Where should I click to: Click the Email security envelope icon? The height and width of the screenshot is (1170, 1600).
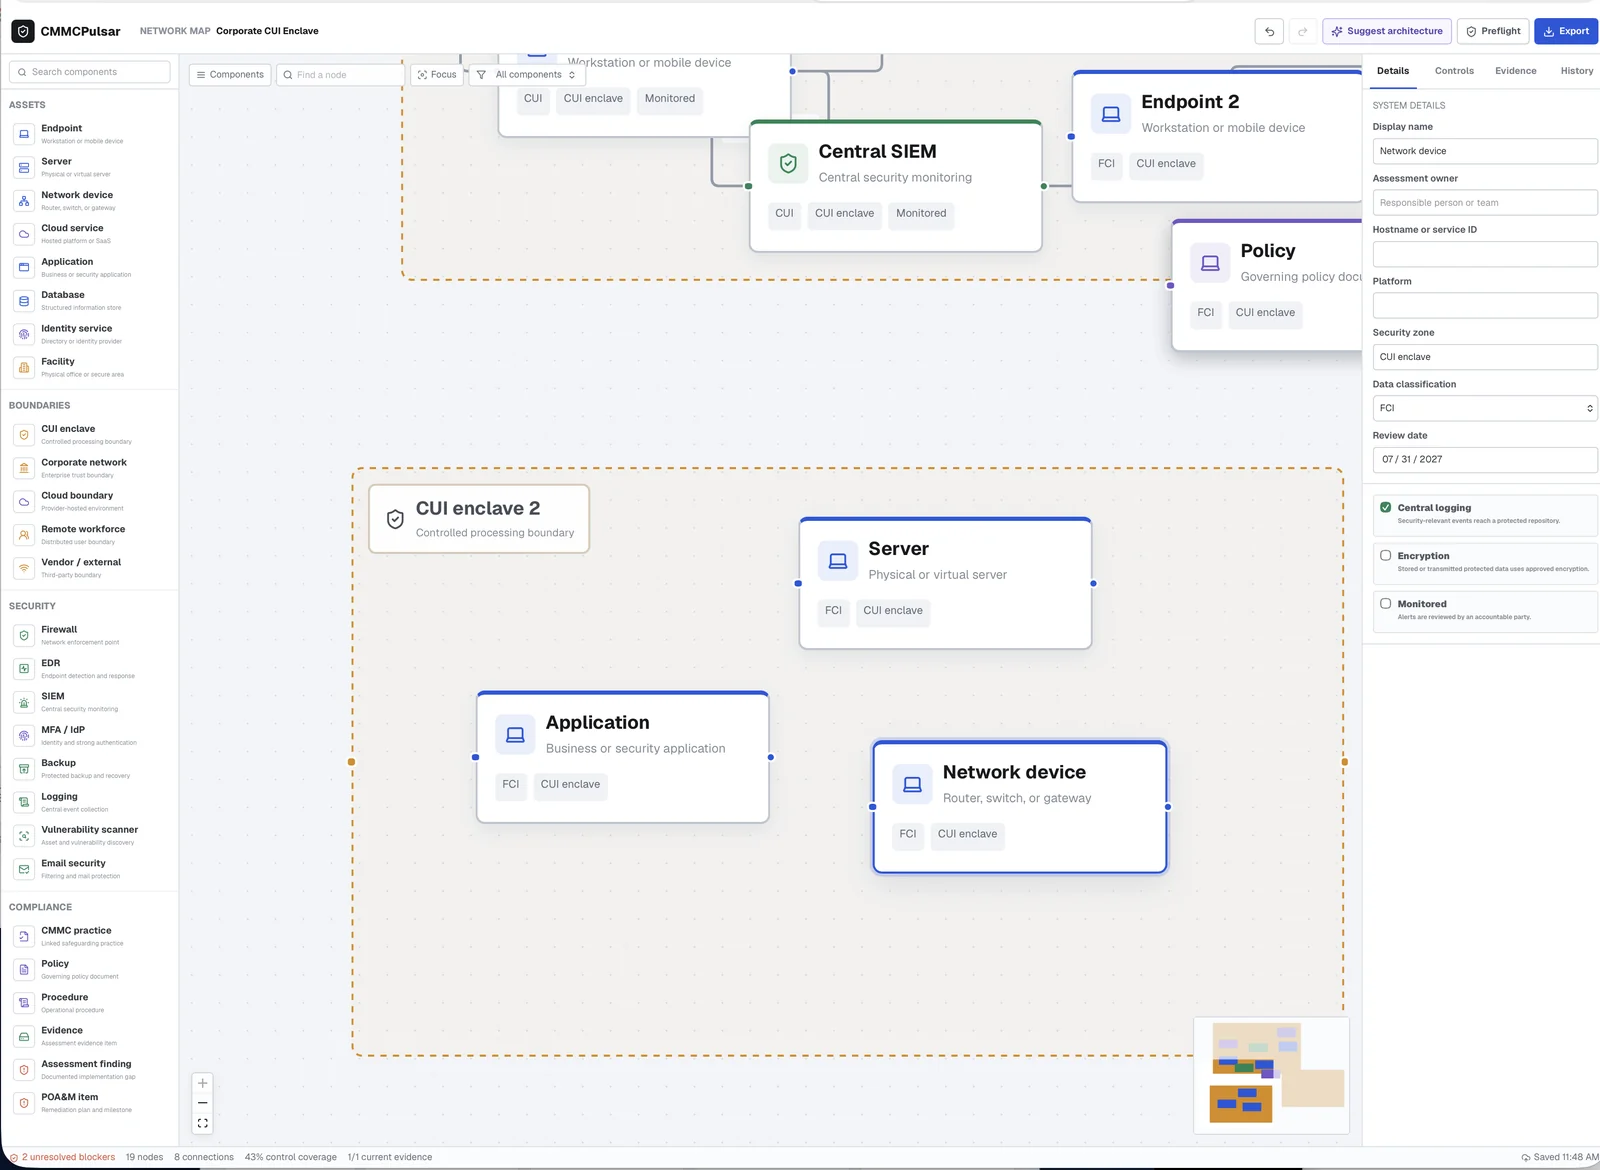pyautogui.click(x=24, y=869)
